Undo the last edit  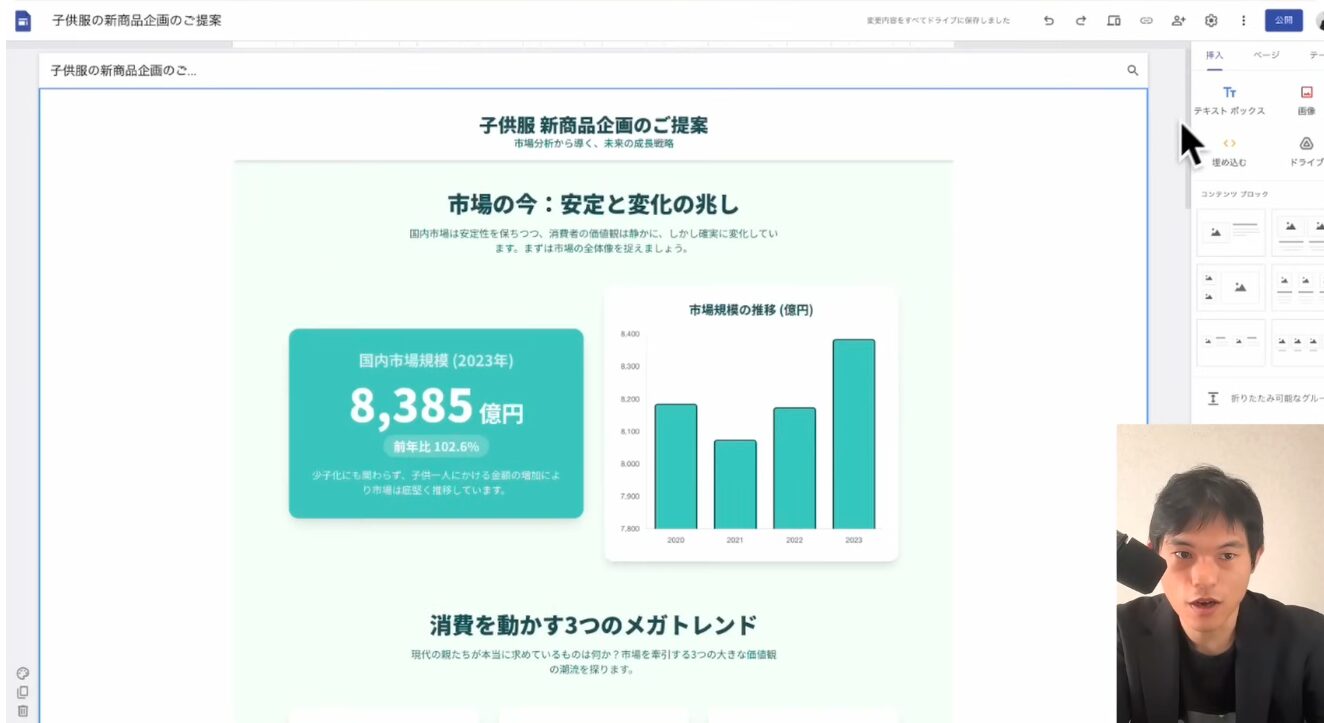coord(1048,20)
